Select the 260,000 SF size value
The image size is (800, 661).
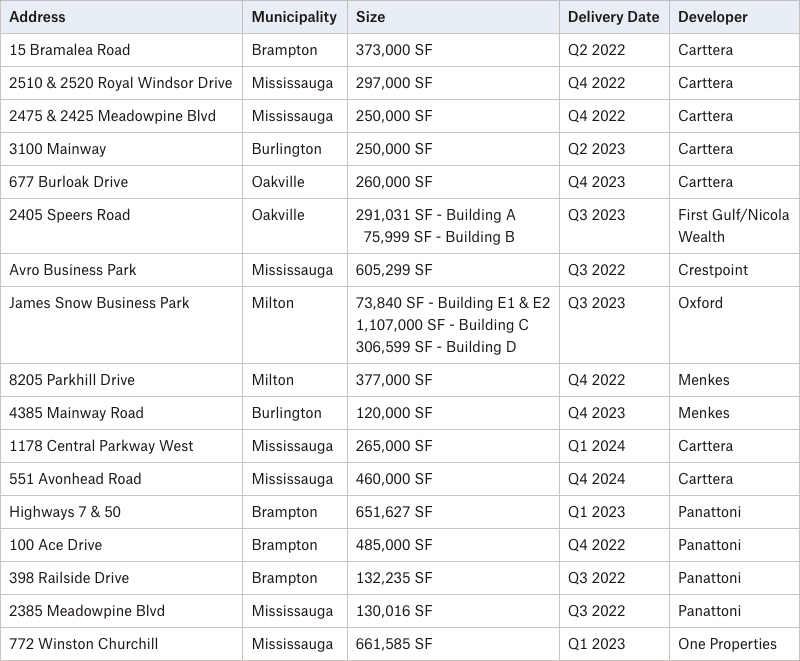point(394,182)
